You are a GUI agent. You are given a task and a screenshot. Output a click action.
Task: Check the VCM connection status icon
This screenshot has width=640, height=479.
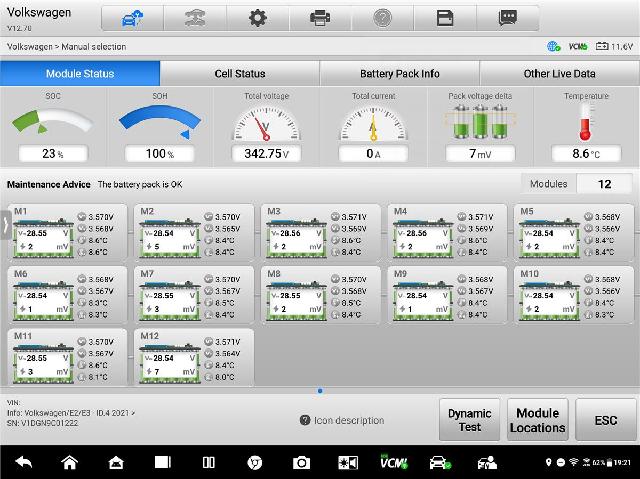point(578,47)
